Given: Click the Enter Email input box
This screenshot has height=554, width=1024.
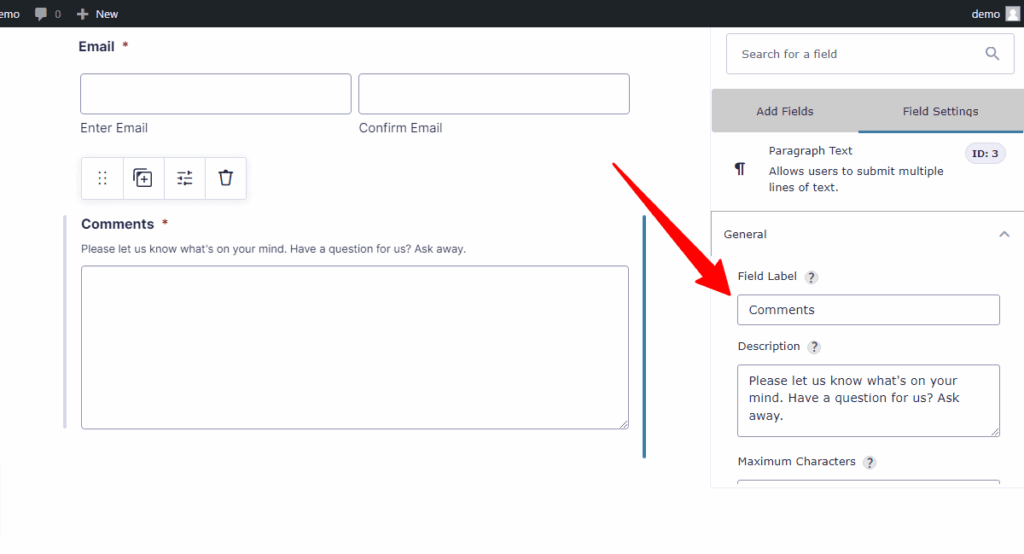Looking at the screenshot, I should pos(216,94).
